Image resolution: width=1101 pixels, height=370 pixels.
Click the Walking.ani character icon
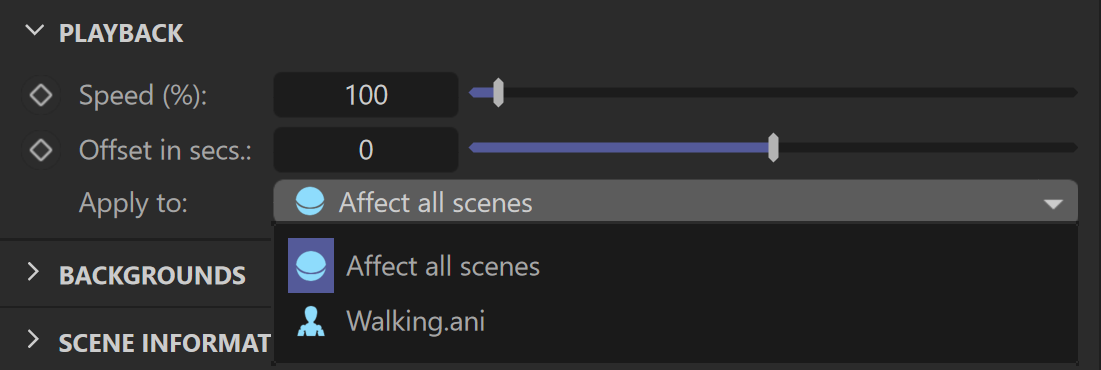(x=310, y=322)
